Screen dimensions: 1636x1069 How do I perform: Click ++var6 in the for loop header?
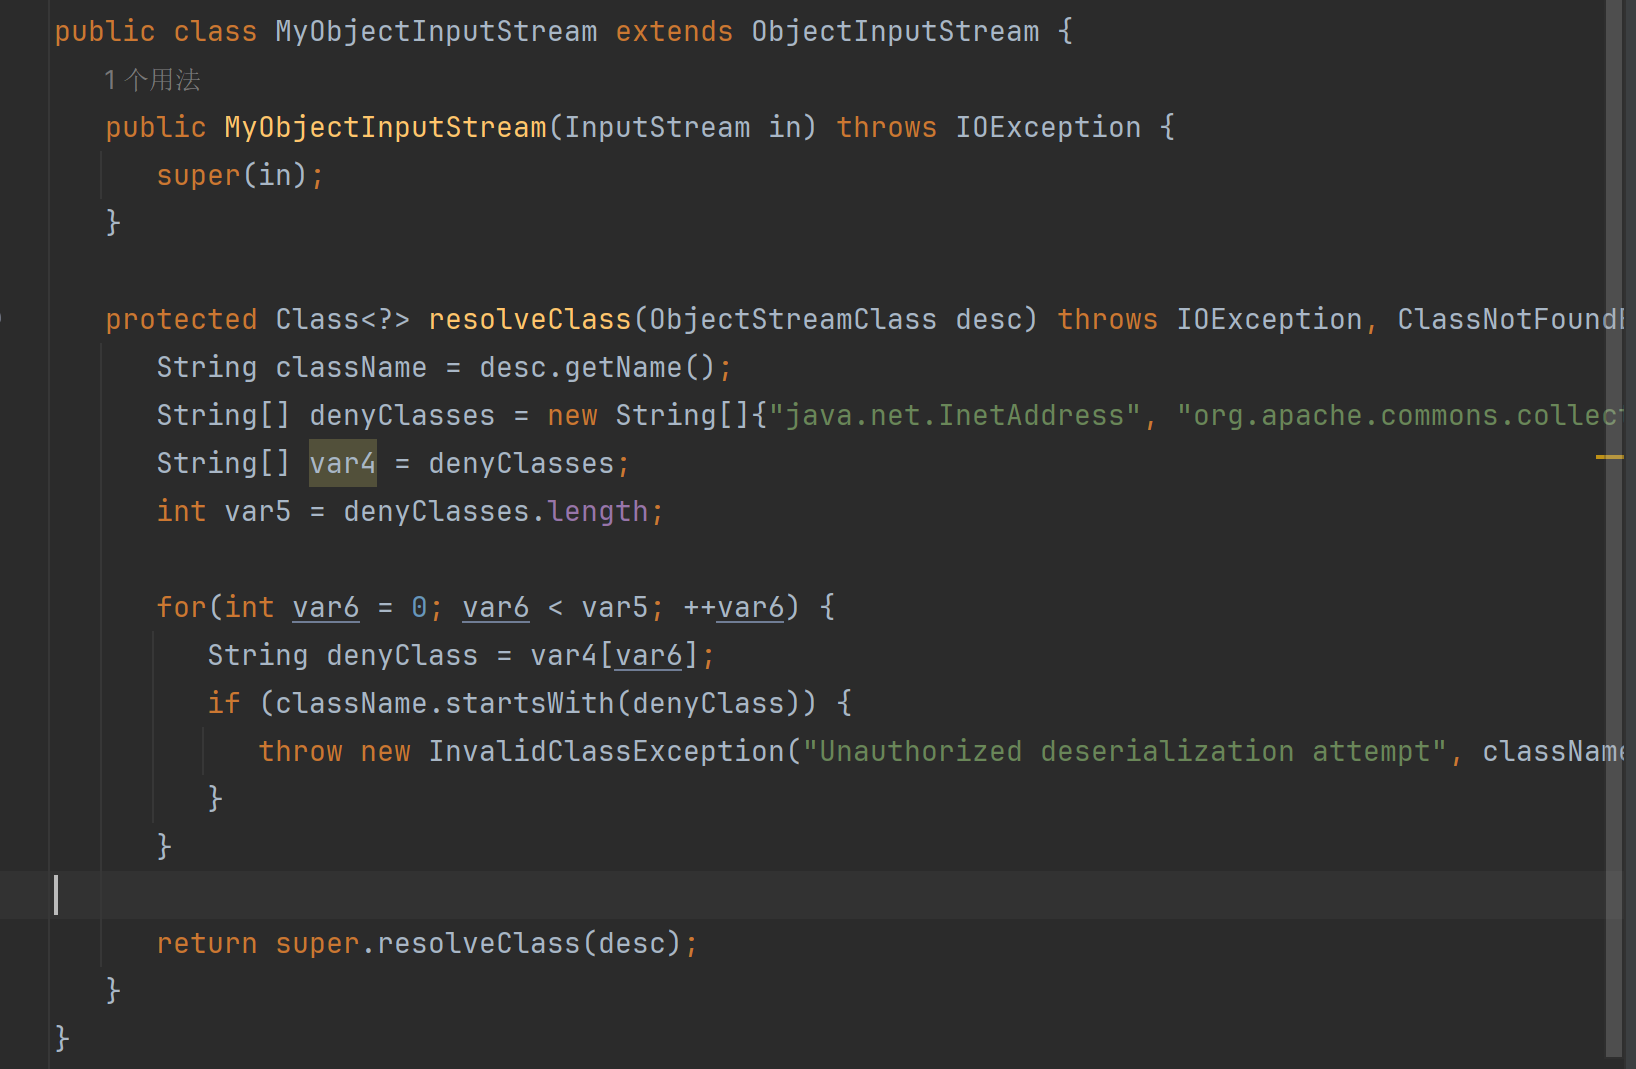(x=734, y=607)
